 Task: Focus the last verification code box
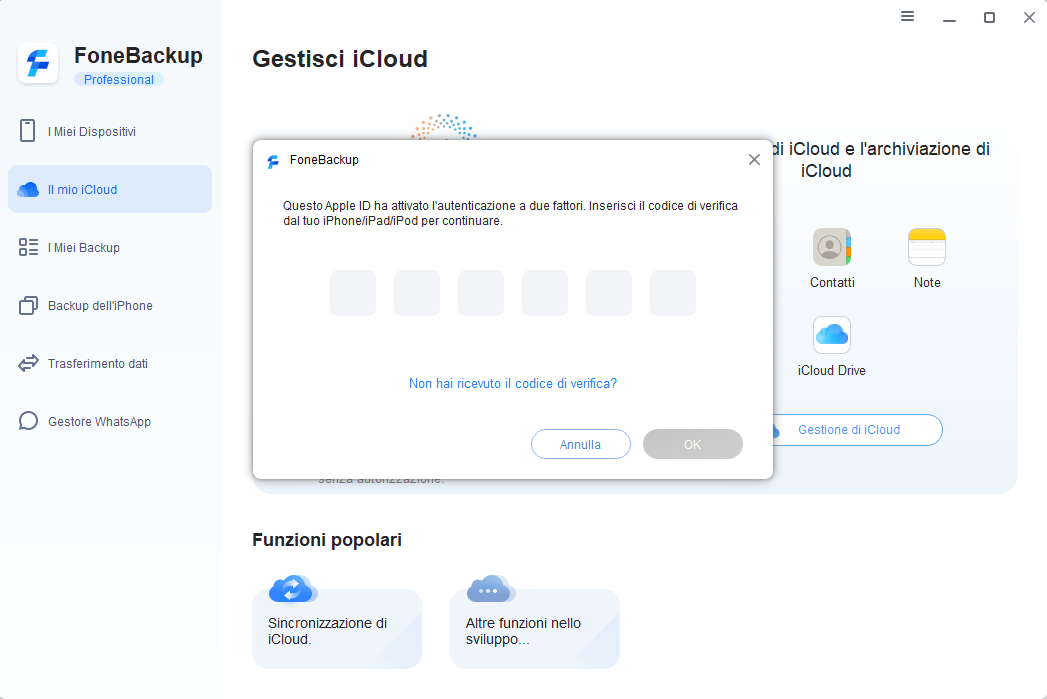(673, 293)
